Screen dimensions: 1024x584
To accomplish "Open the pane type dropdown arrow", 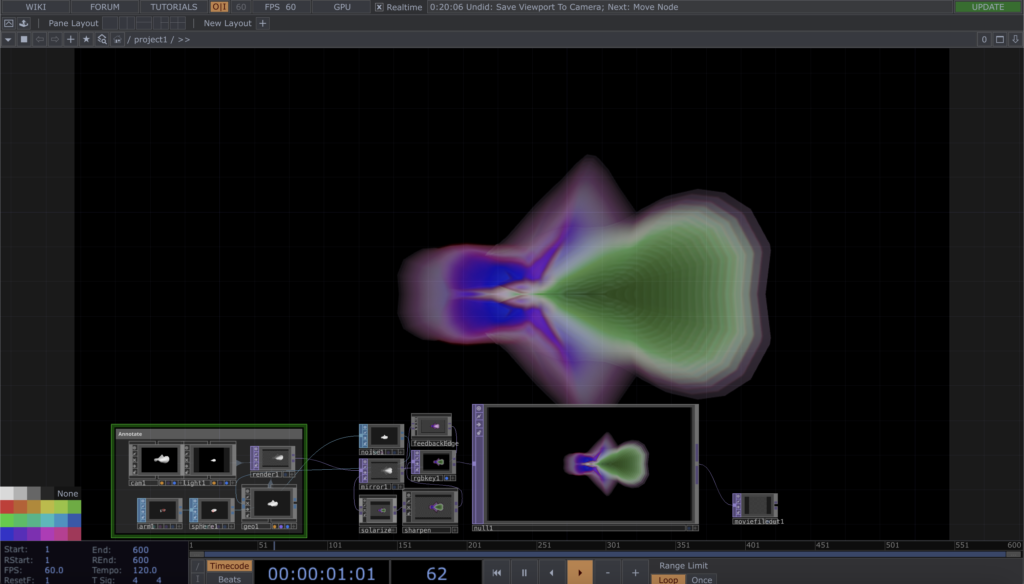I will [8, 40].
